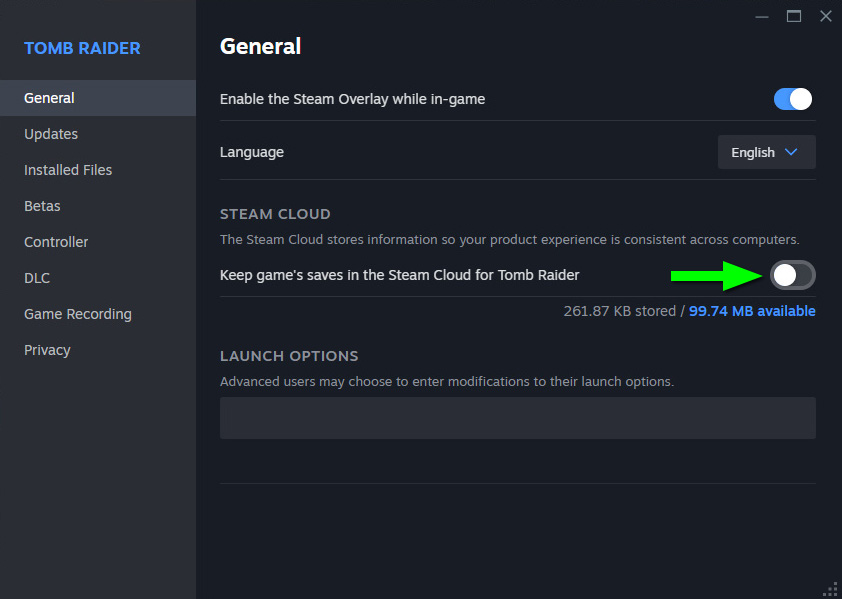Open the Updates section

click(x=51, y=134)
